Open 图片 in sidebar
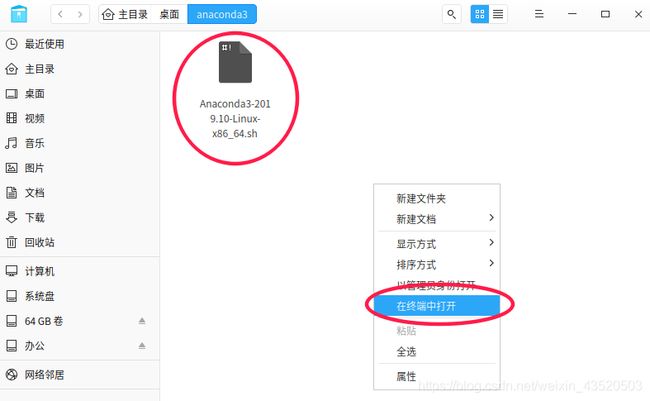The image size is (650, 401). (80, 168)
